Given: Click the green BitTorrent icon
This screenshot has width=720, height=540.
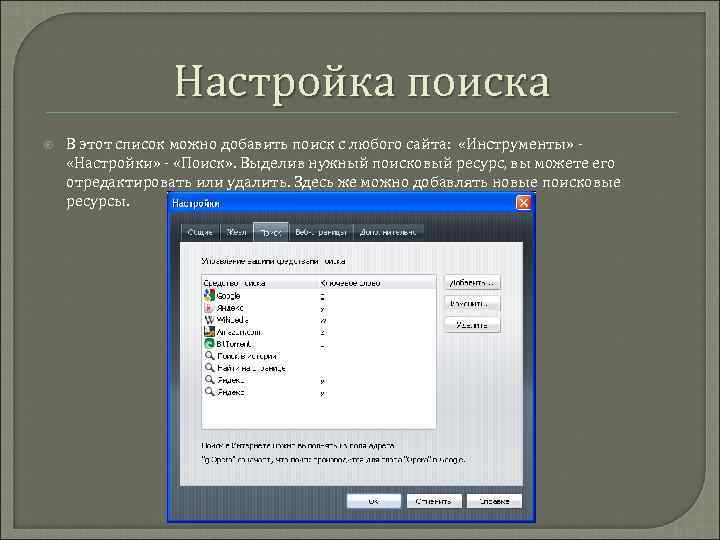Looking at the screenshot, I should [x=209, y=343].
